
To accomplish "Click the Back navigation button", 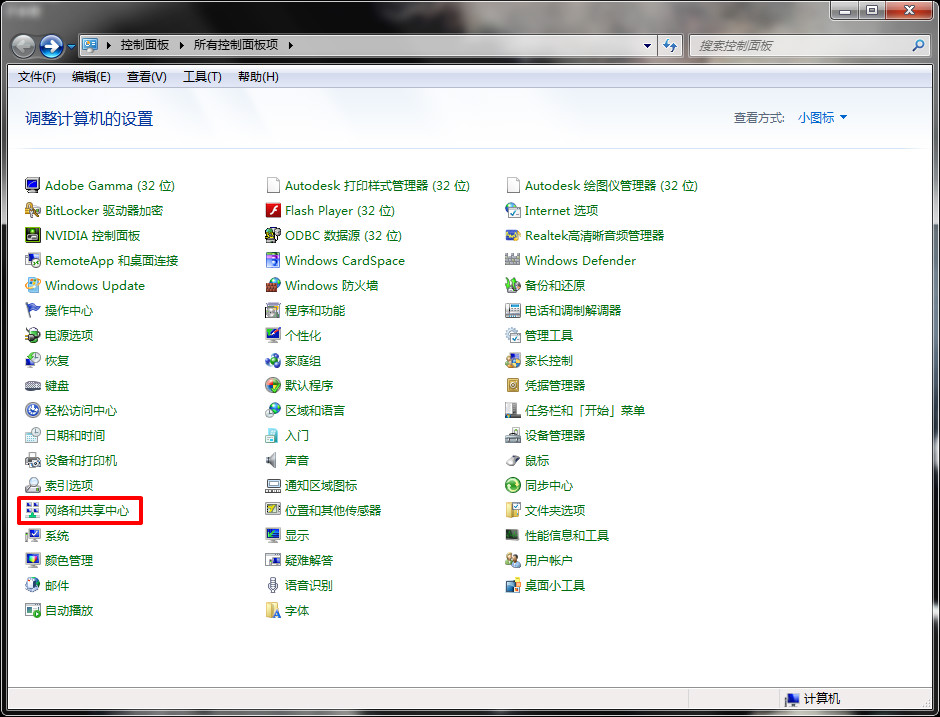I will coord(23,46).
